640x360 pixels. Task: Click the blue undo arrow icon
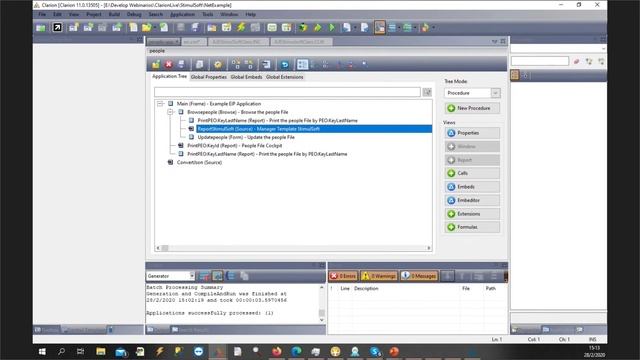[285, 64]
